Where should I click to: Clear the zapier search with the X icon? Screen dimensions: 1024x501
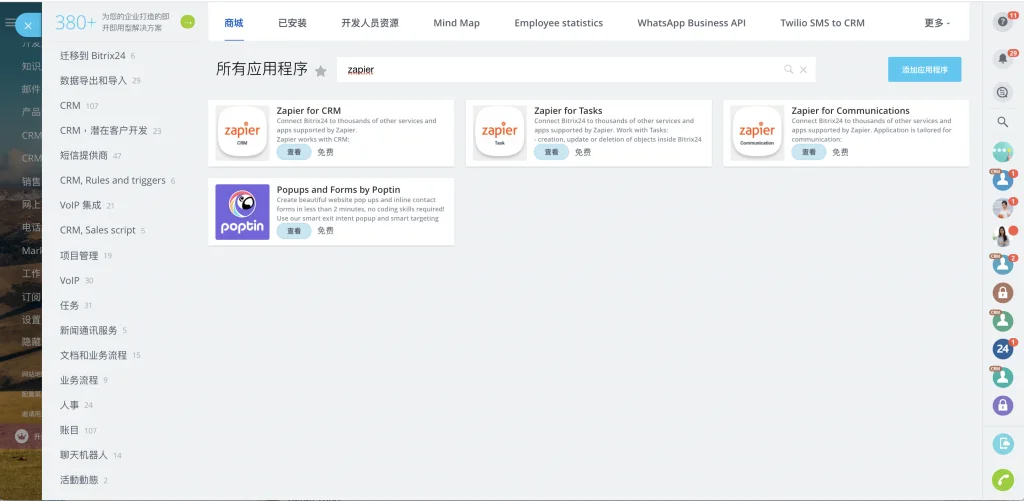(803, 69)
